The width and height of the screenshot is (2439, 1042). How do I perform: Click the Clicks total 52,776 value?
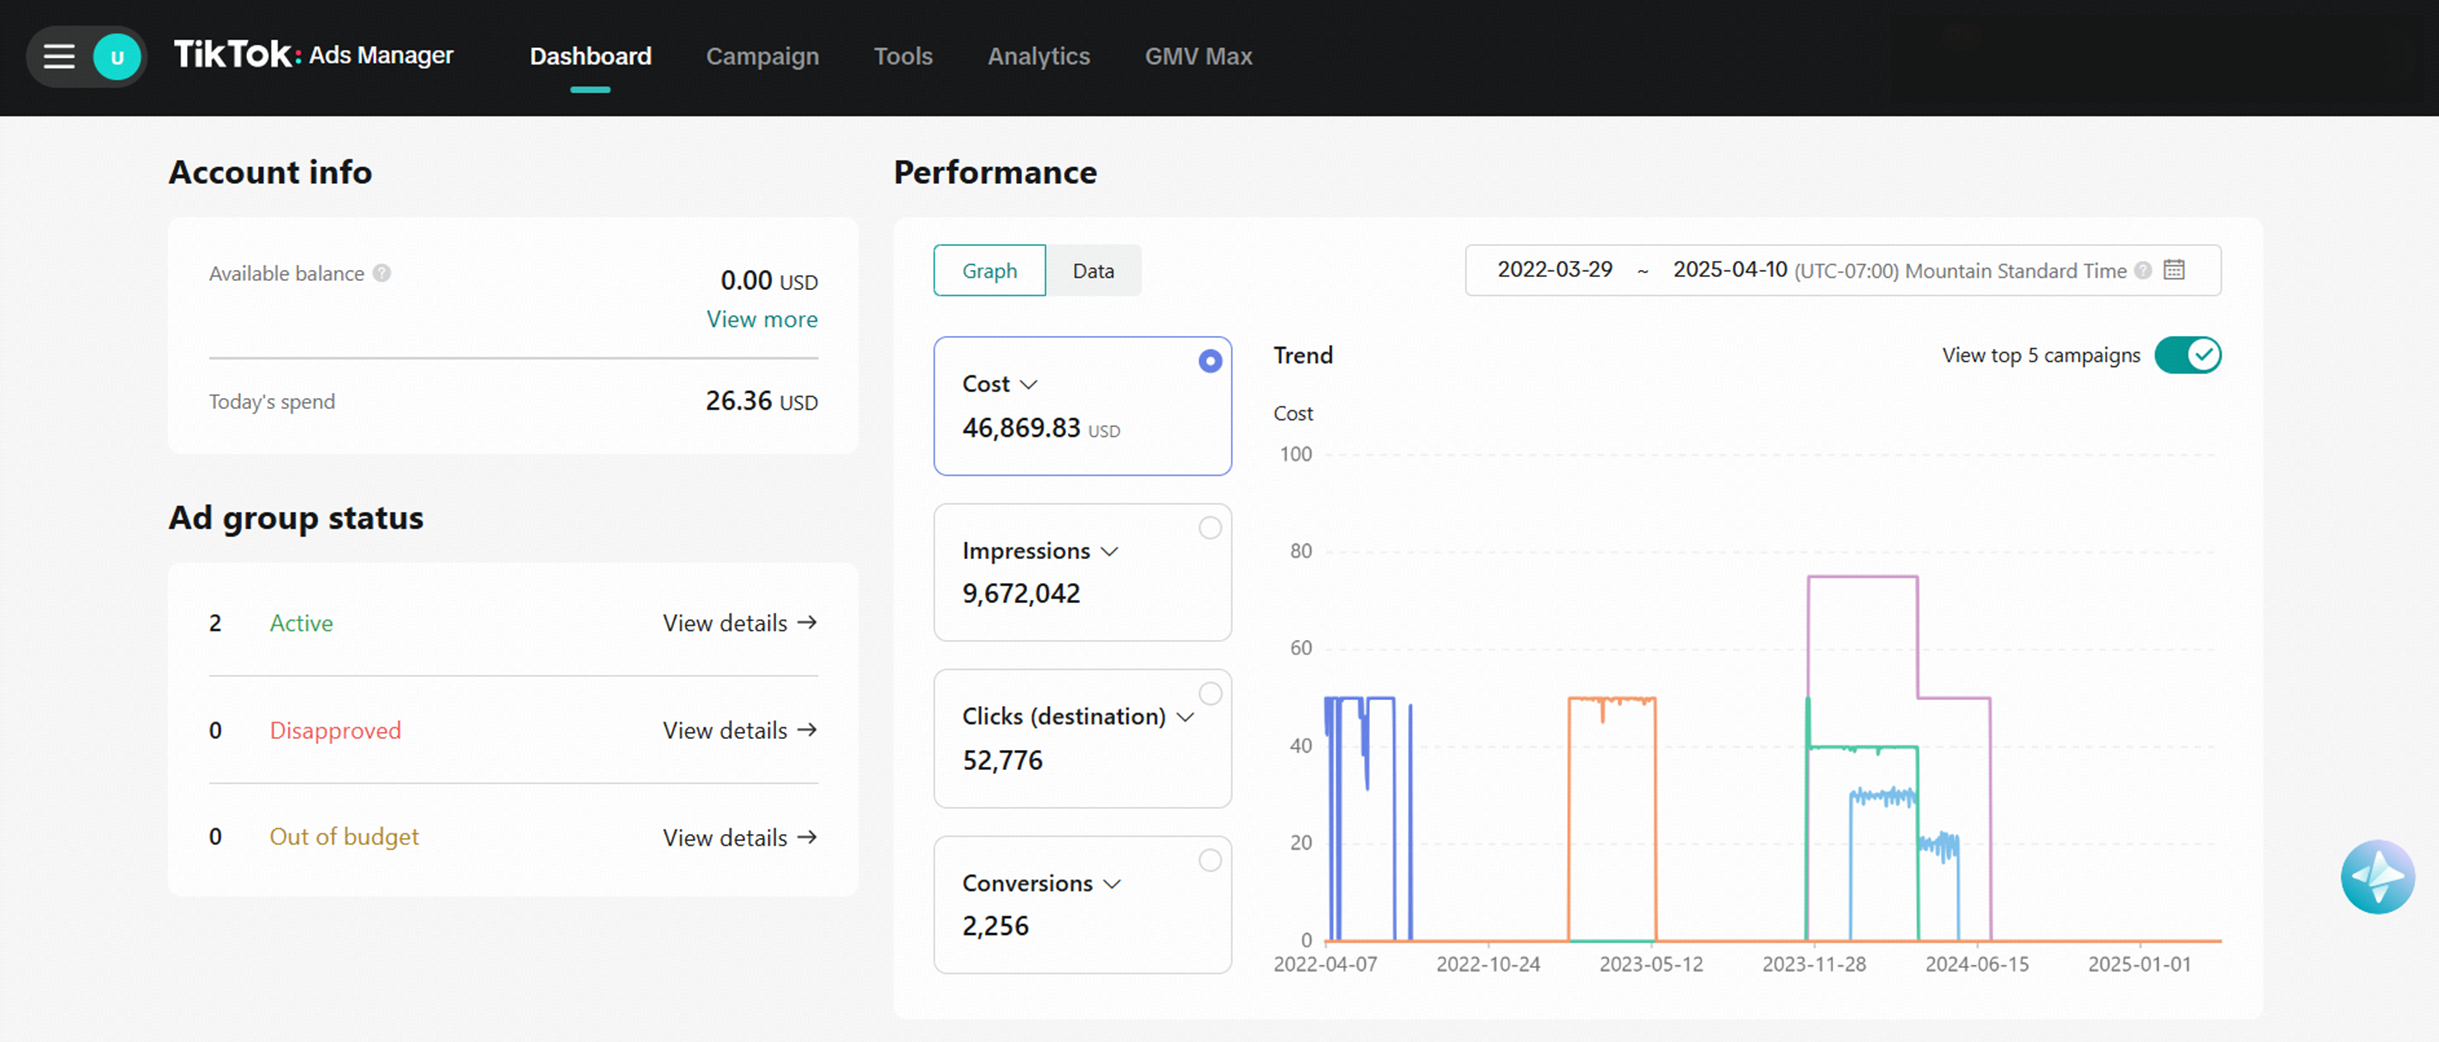click(x=1002, y=761)
